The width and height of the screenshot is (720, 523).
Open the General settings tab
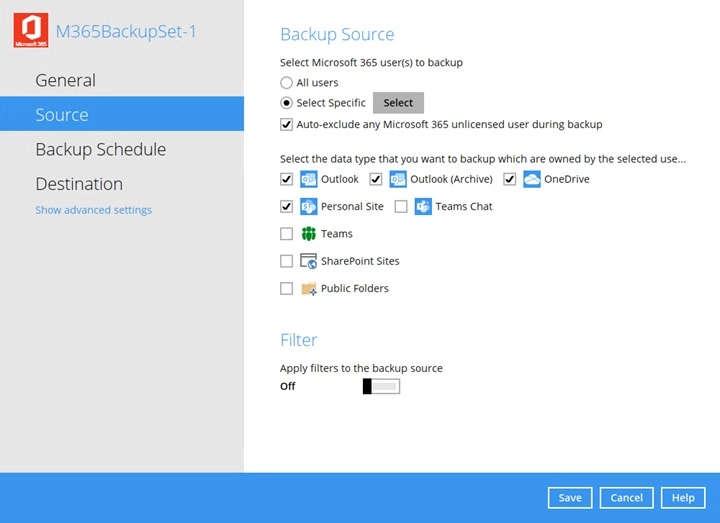(x=122, y=80)
